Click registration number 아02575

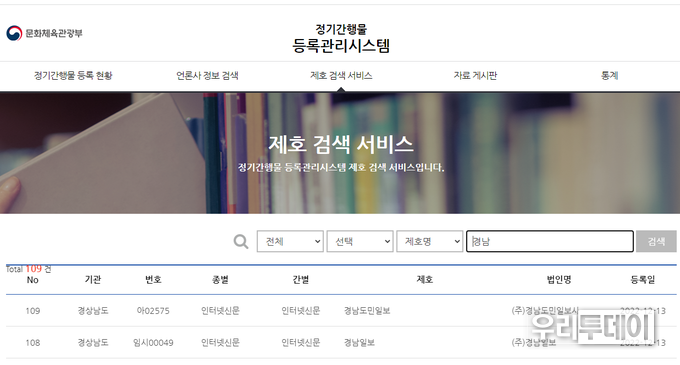[153, 311]
